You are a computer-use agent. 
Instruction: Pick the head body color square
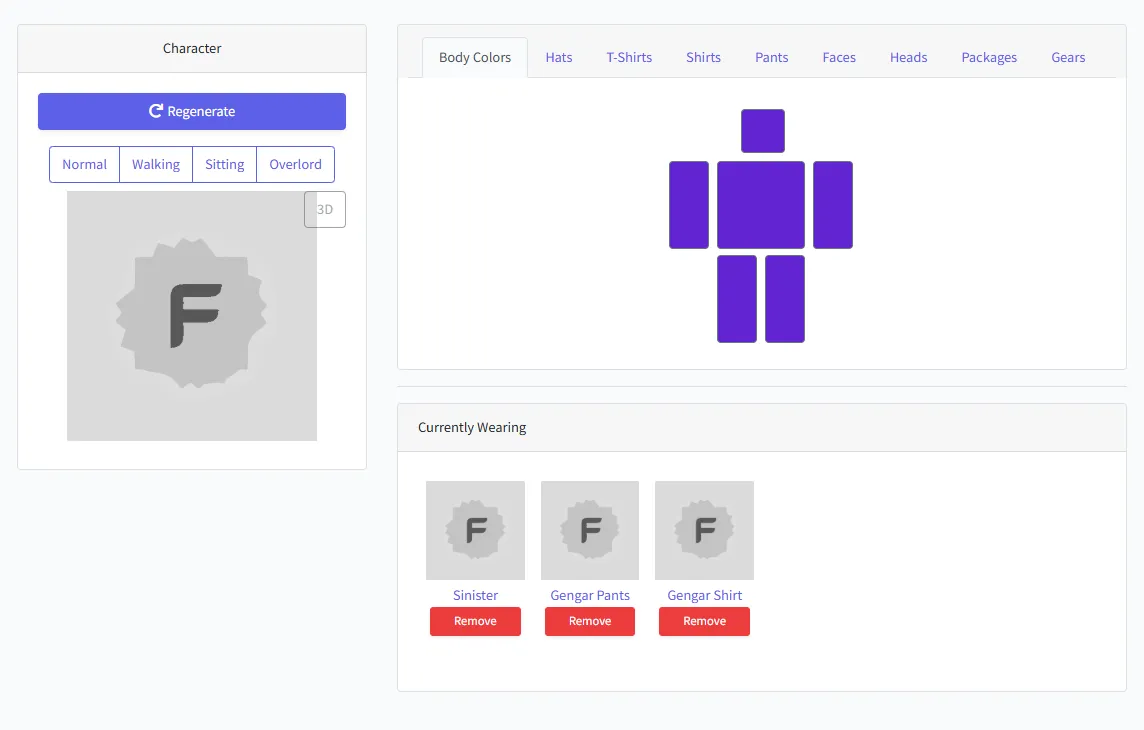762,131
